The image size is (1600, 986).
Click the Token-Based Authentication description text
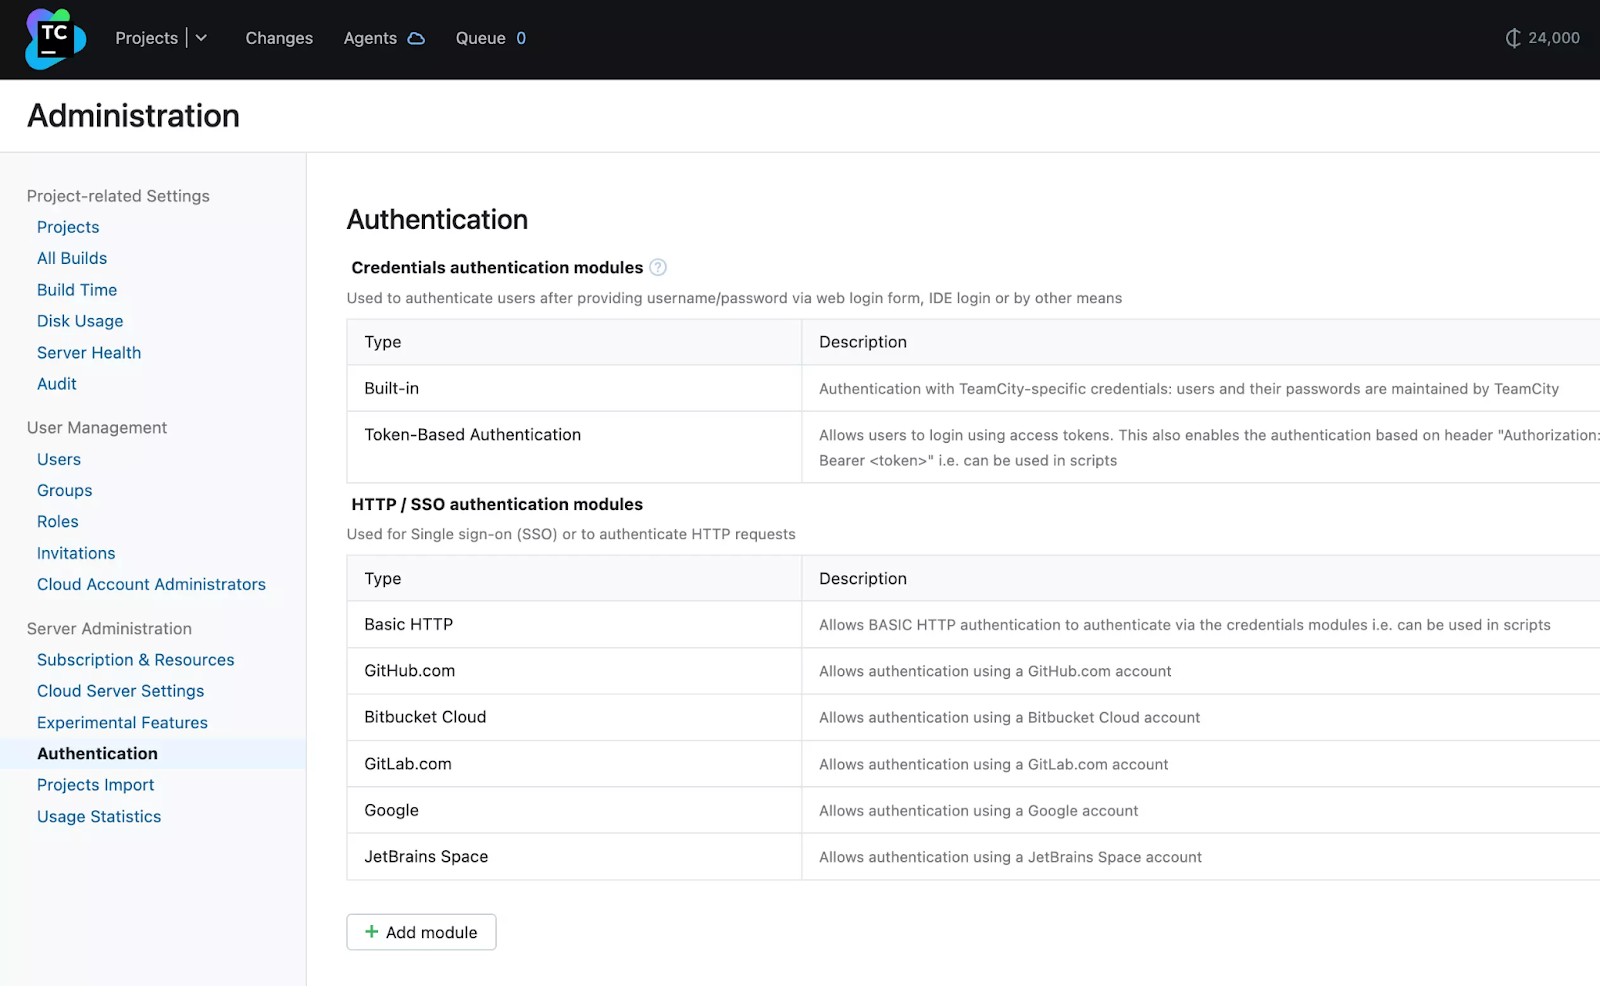coord(1209,448)
